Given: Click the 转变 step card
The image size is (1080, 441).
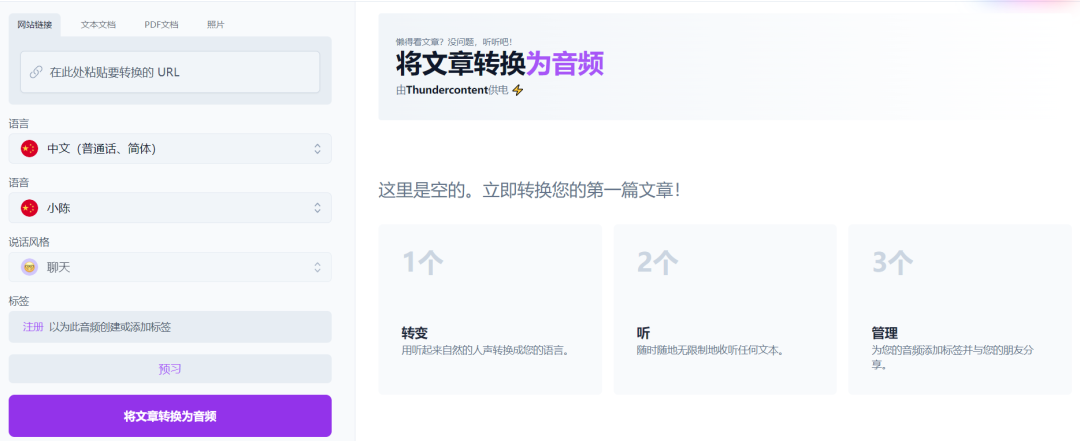Looking at the screenshot, I should pyautogui.click(x=490, y=309).
